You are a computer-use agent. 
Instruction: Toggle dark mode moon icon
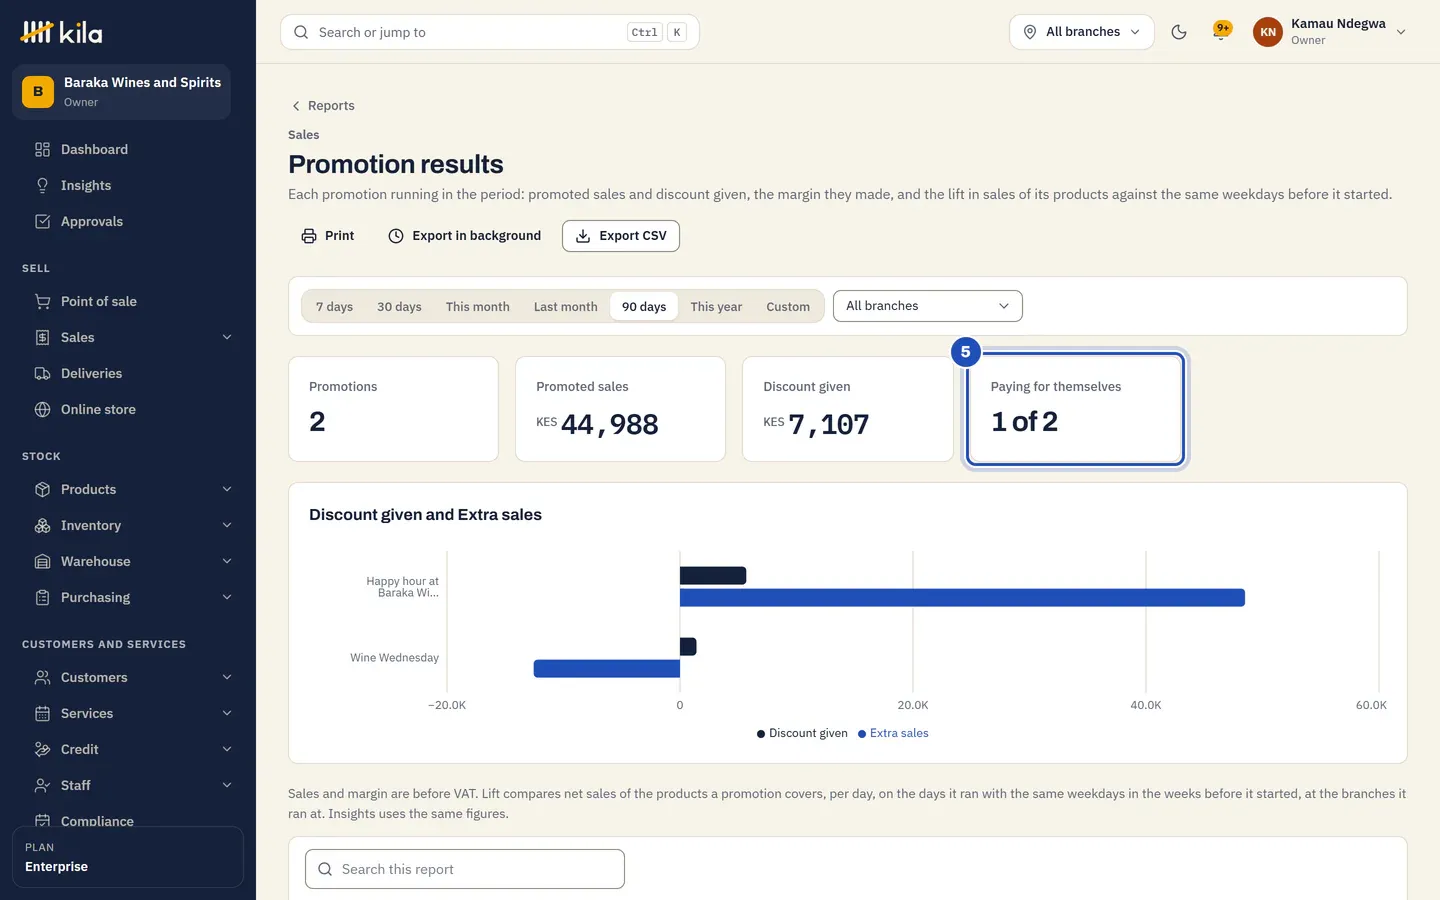1179,32
